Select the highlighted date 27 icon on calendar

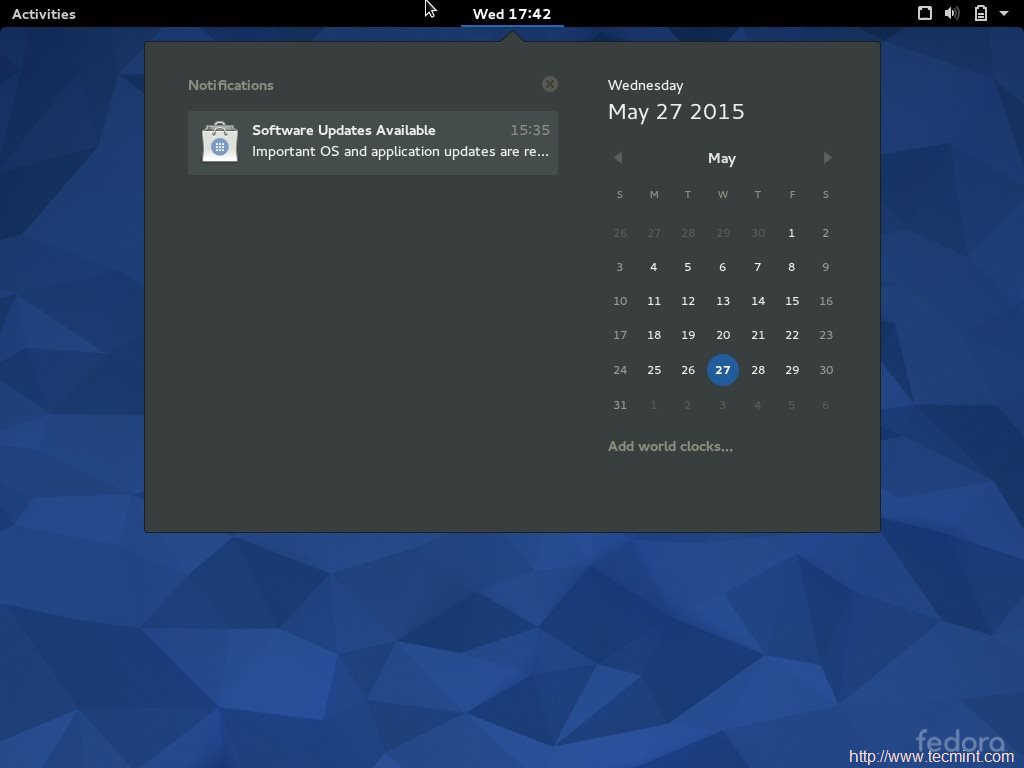pos(722,369)
